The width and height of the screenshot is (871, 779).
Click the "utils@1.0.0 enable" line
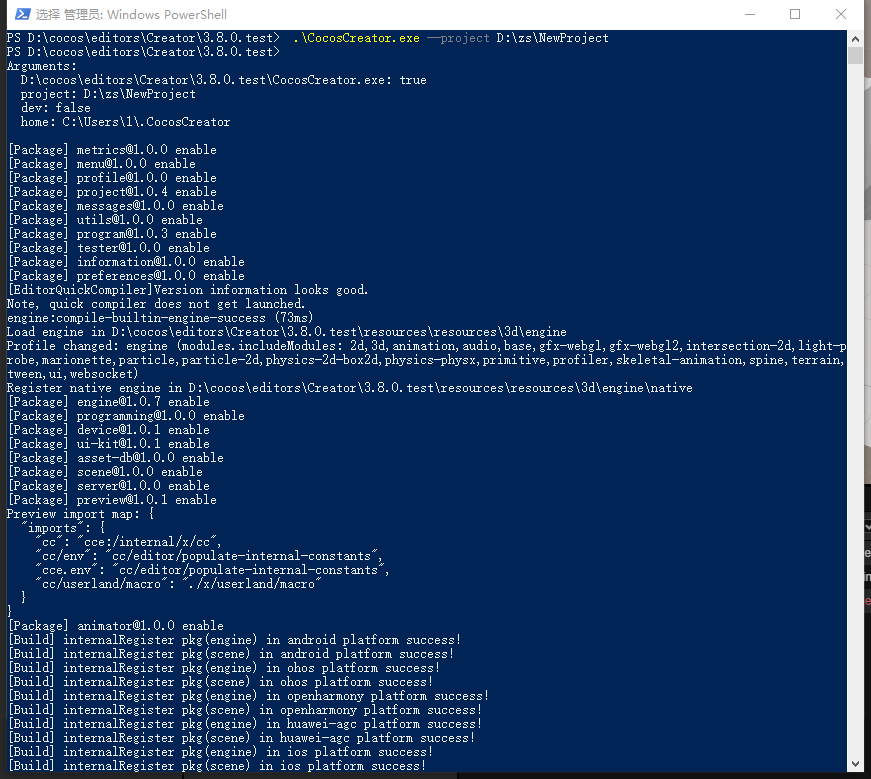point(106,220)
